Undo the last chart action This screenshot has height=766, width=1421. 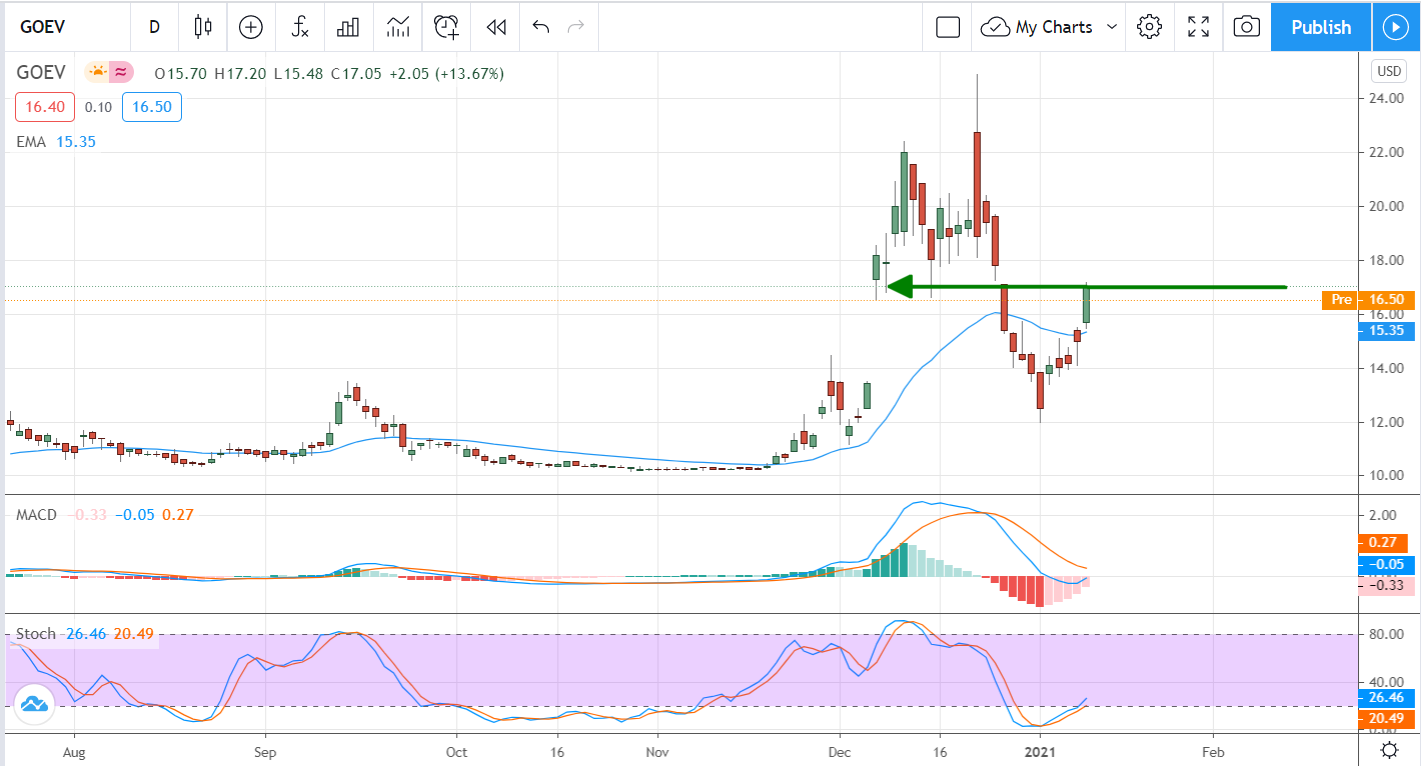[x=541, y=27]
